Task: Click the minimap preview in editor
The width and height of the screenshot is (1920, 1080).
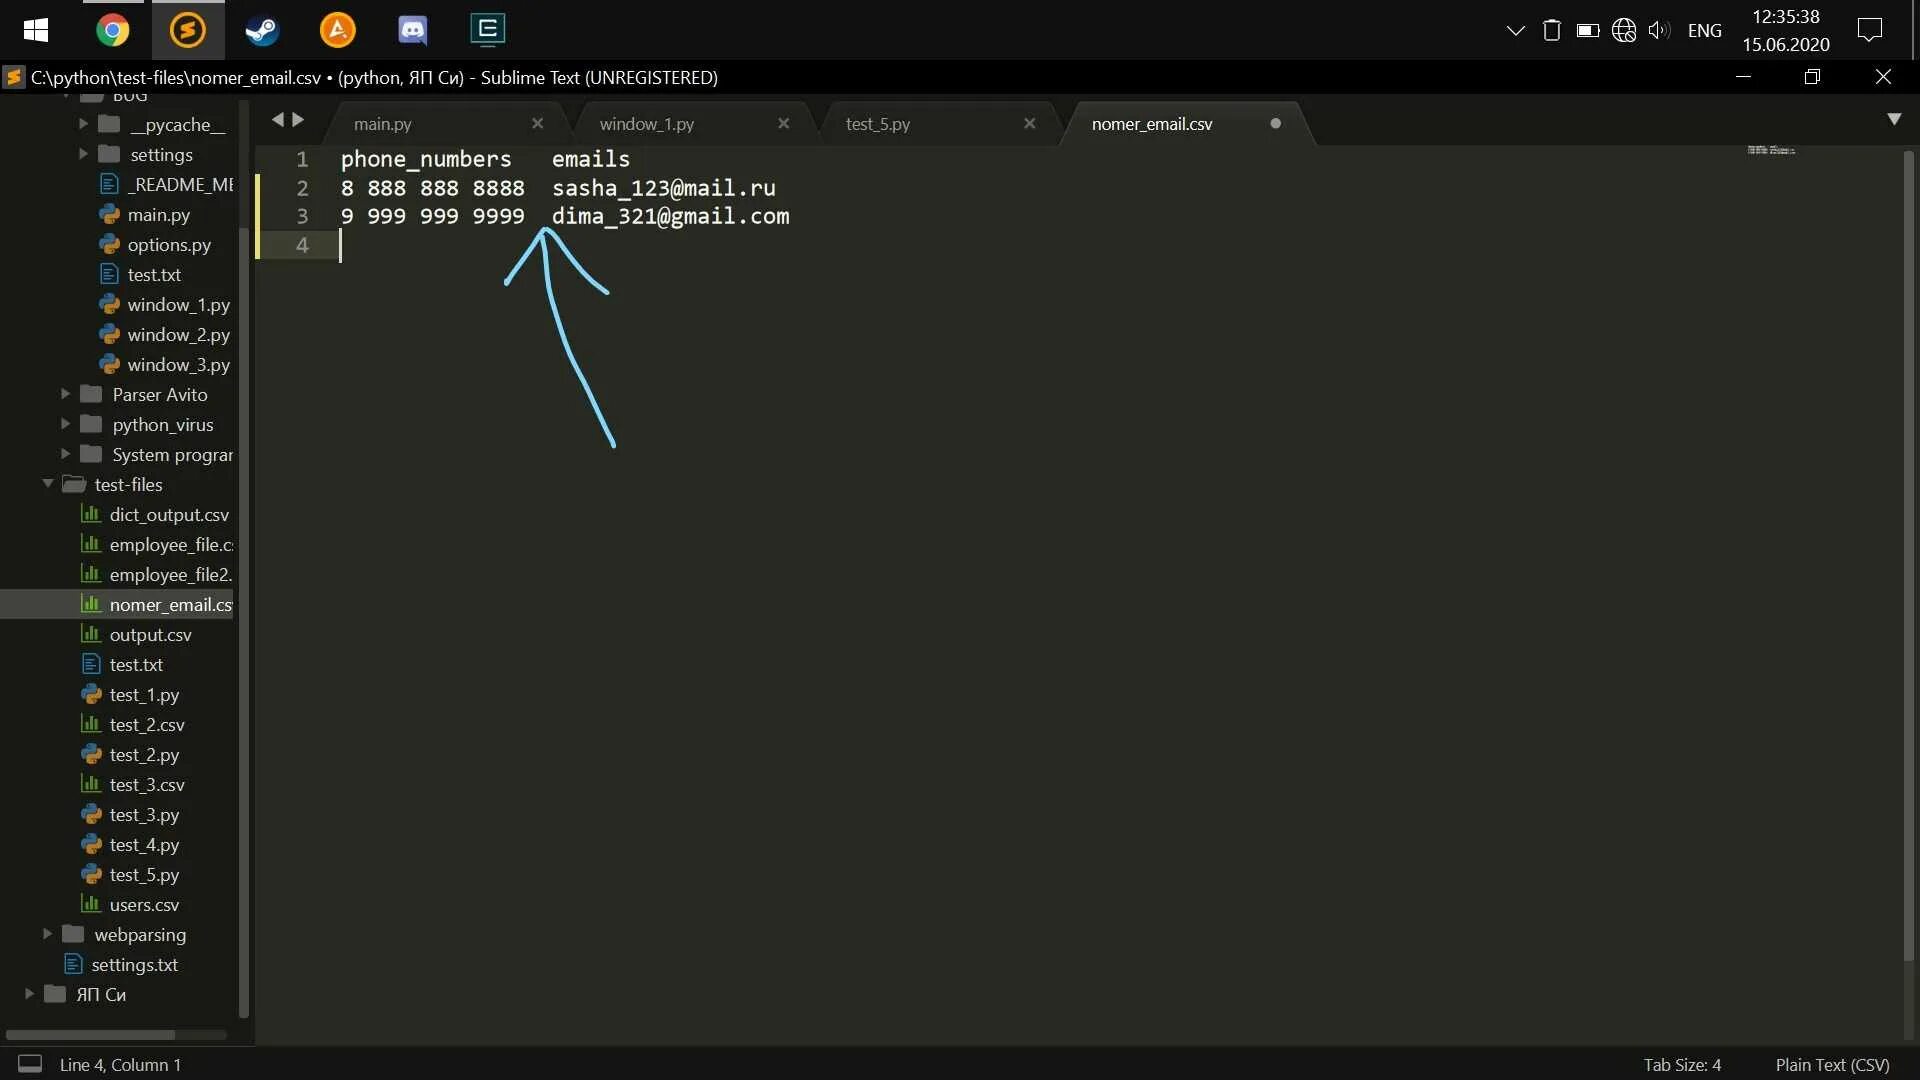Action: [1771, 150]
